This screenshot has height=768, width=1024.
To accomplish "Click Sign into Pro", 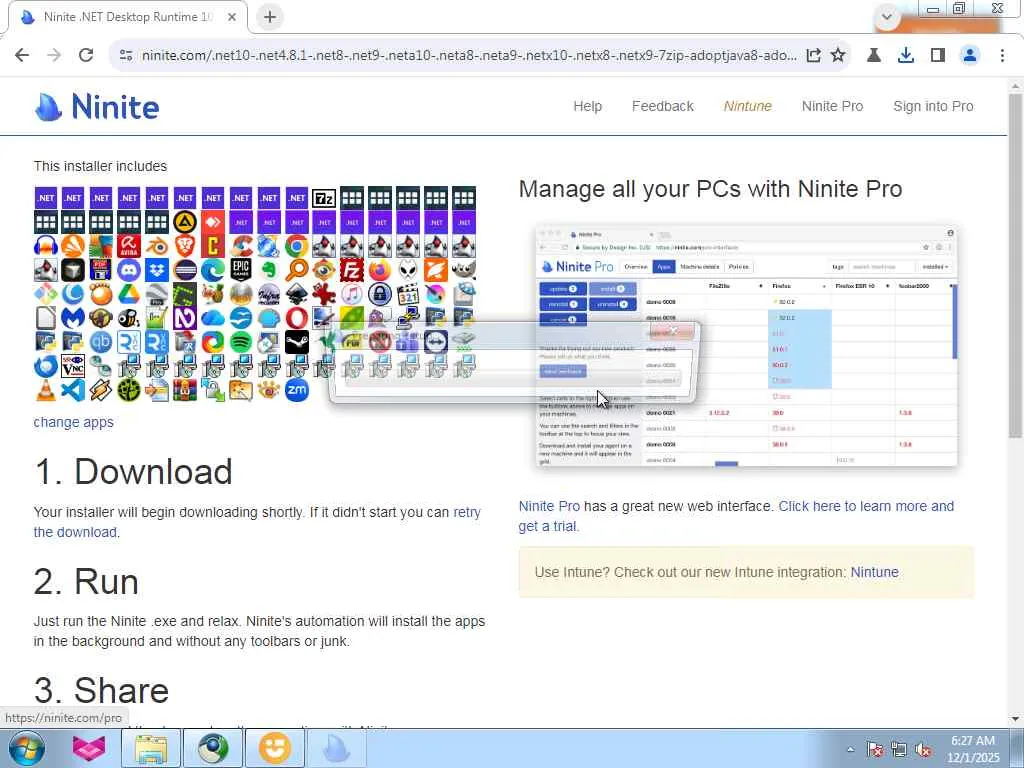I will tap(933, 106).
